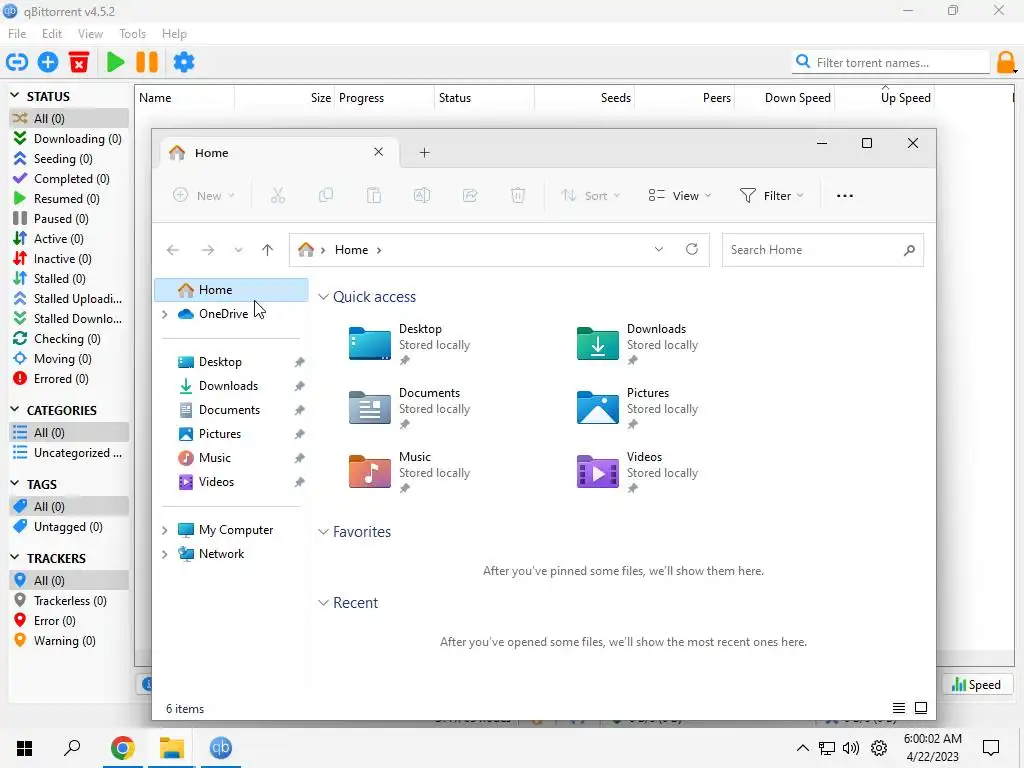1024x768 pixels.
Task: Select the Untagged (0) tag filter
Action: pos(69,527)
